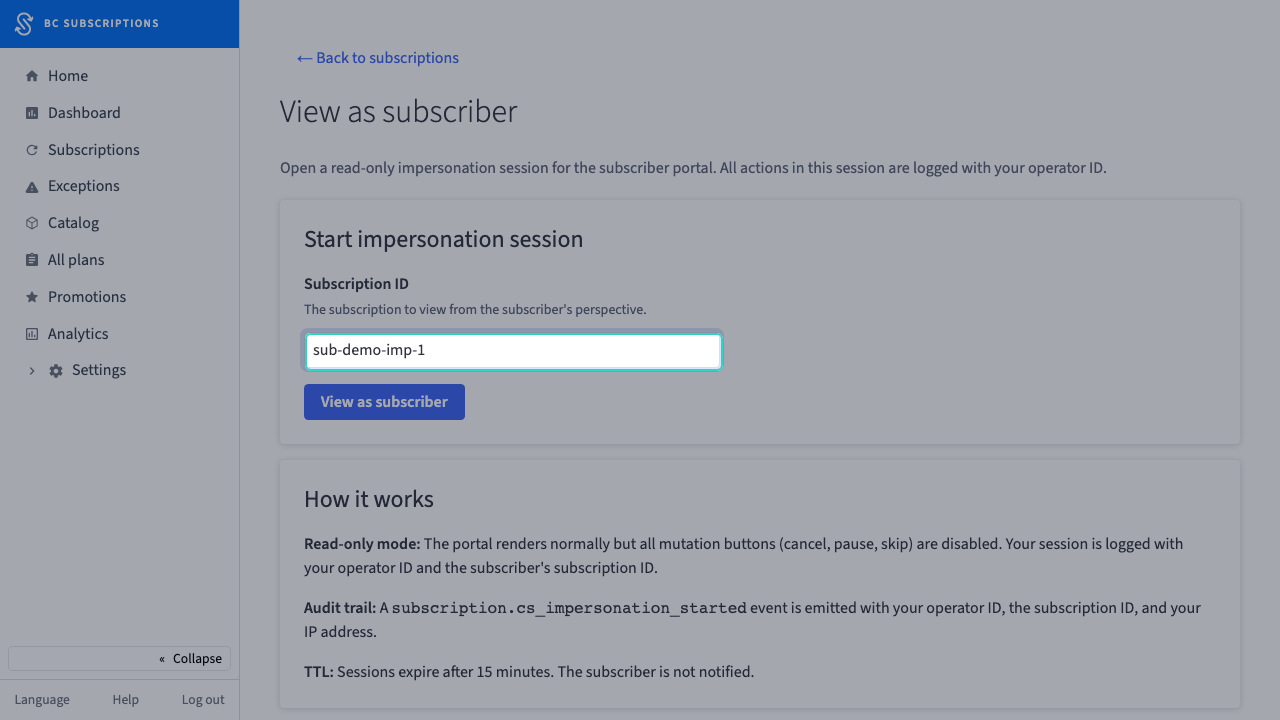Click the Subscriptions refresh-arrow icon
Viewport: 1280px width, 720px height.
[32, 150]
